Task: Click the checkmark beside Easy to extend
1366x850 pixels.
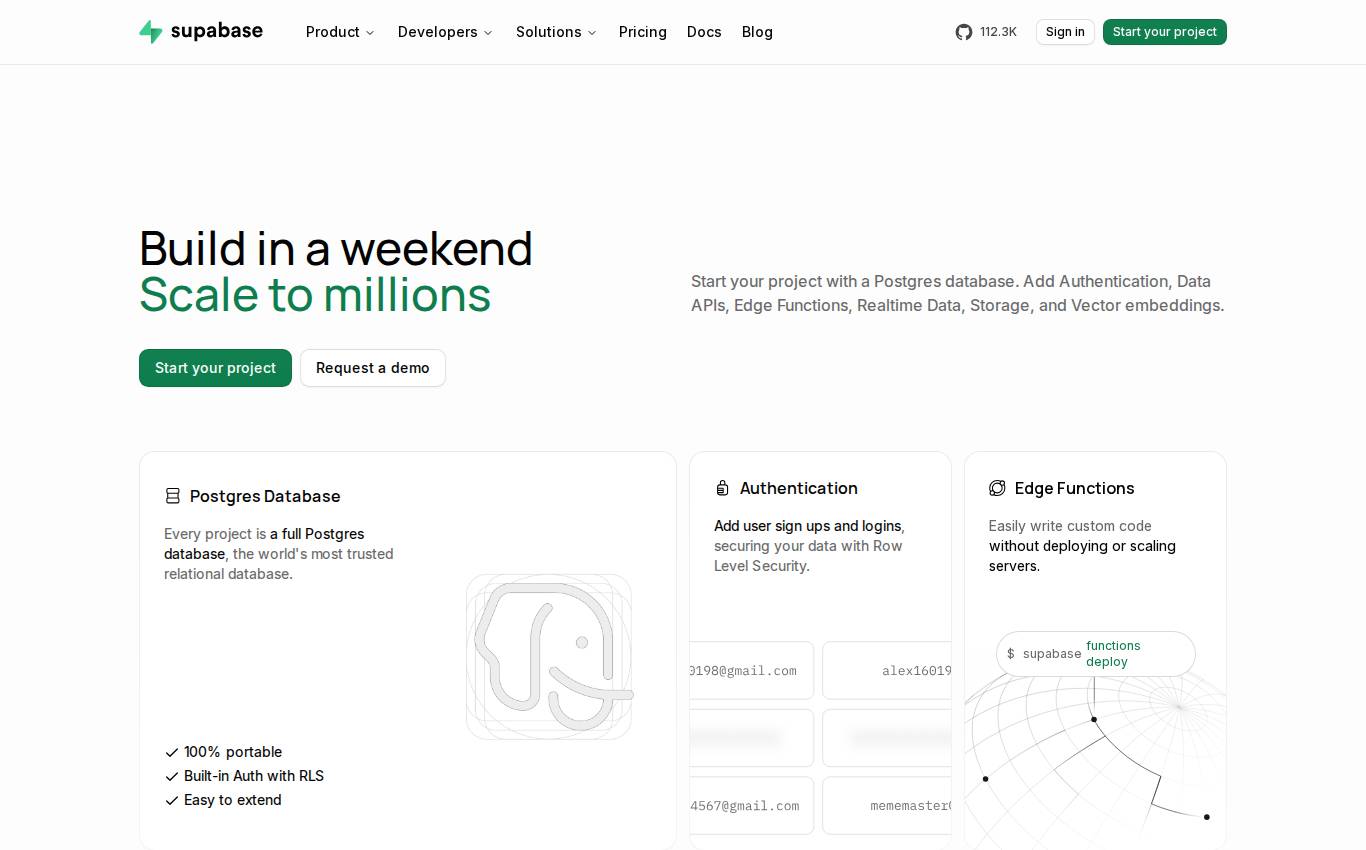Action: [x=172, y=800]
